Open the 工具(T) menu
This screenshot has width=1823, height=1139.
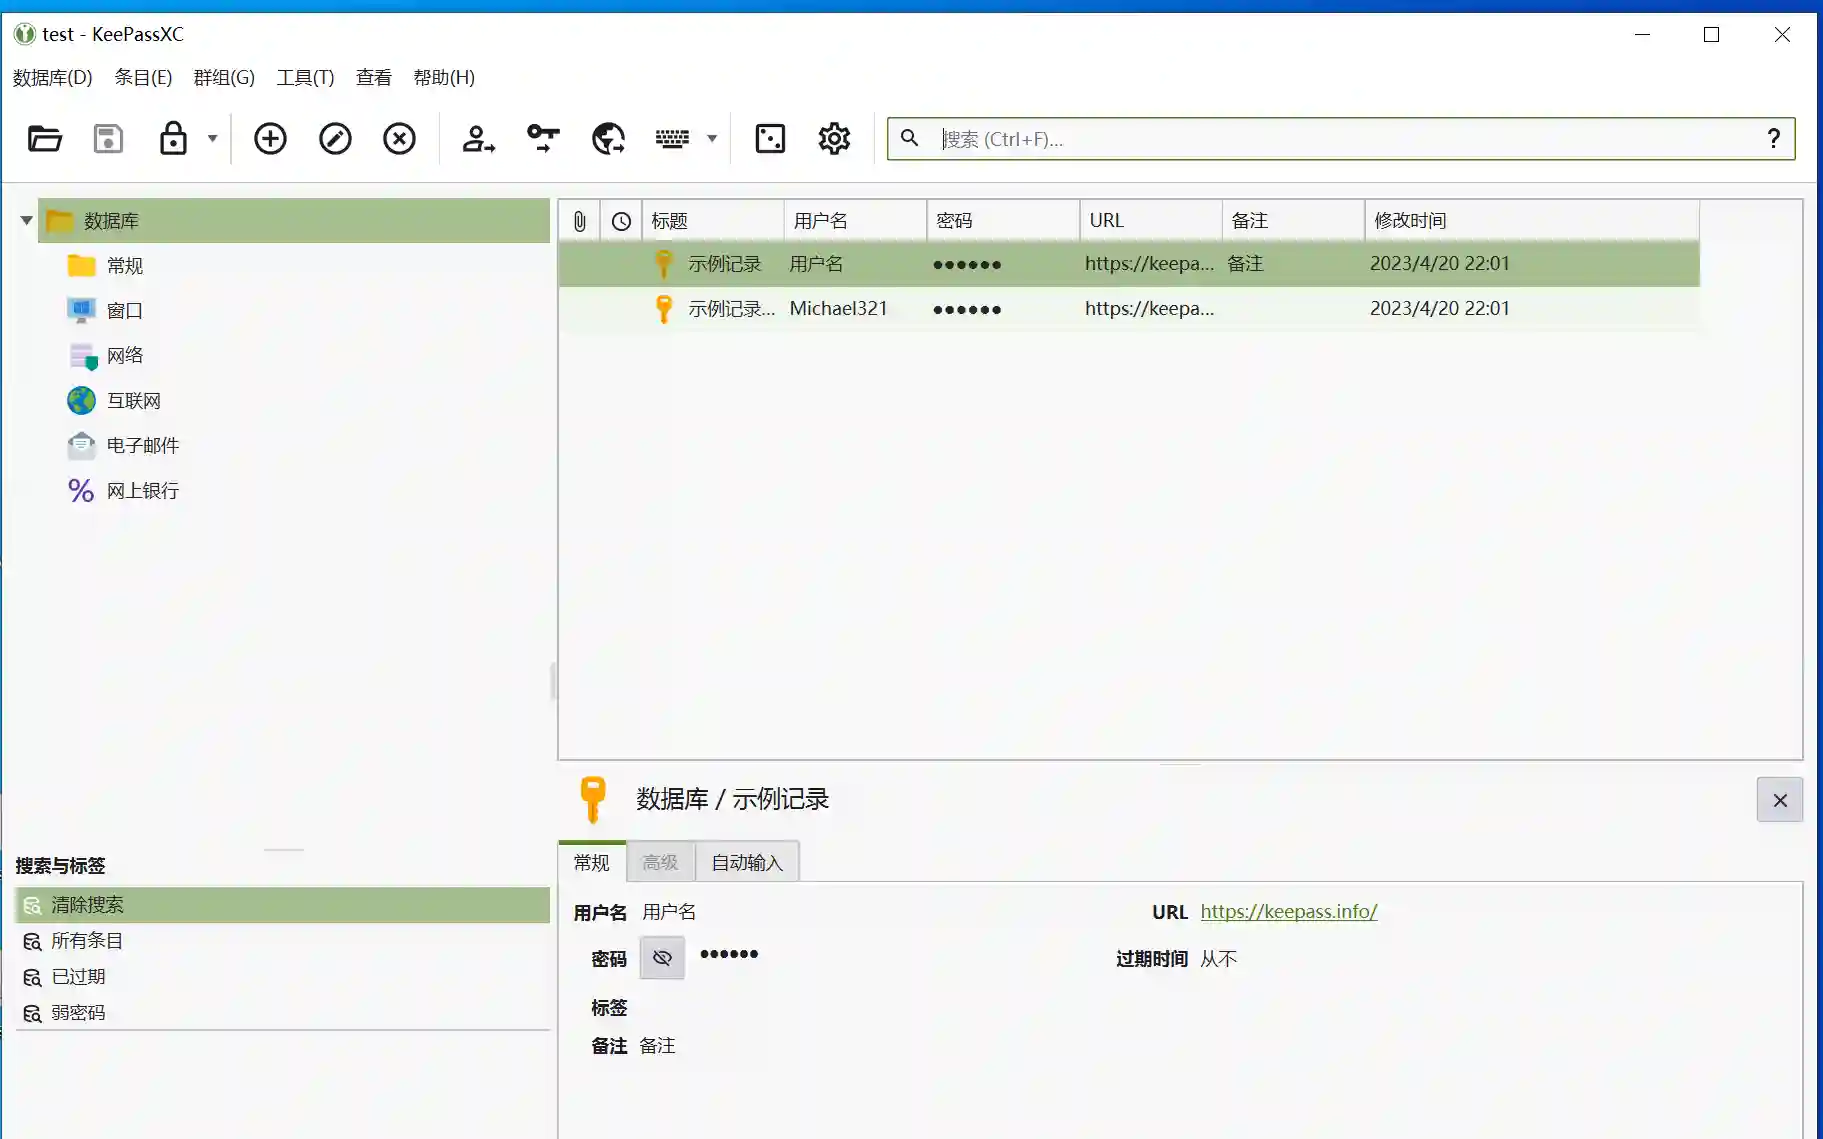pos(305,77)
